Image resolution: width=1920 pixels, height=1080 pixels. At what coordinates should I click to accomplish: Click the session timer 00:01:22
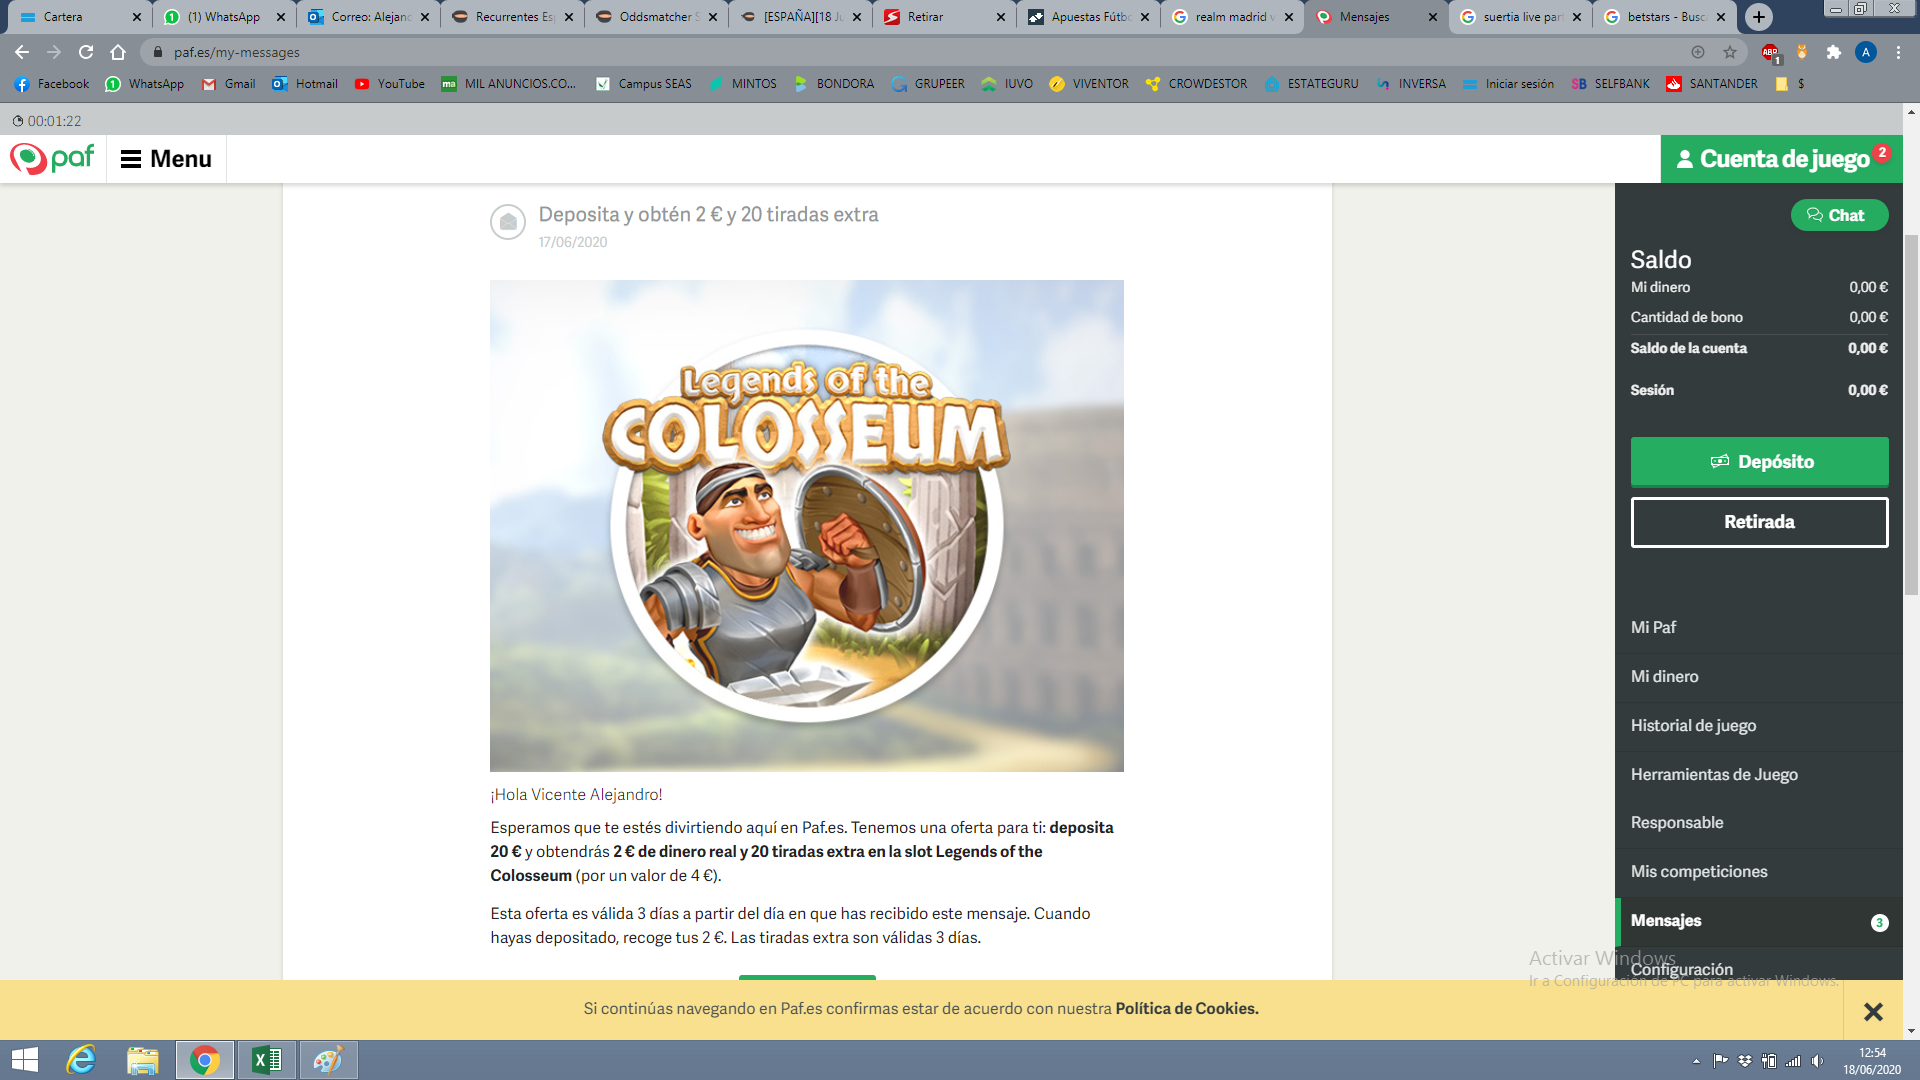pos(47,121)
